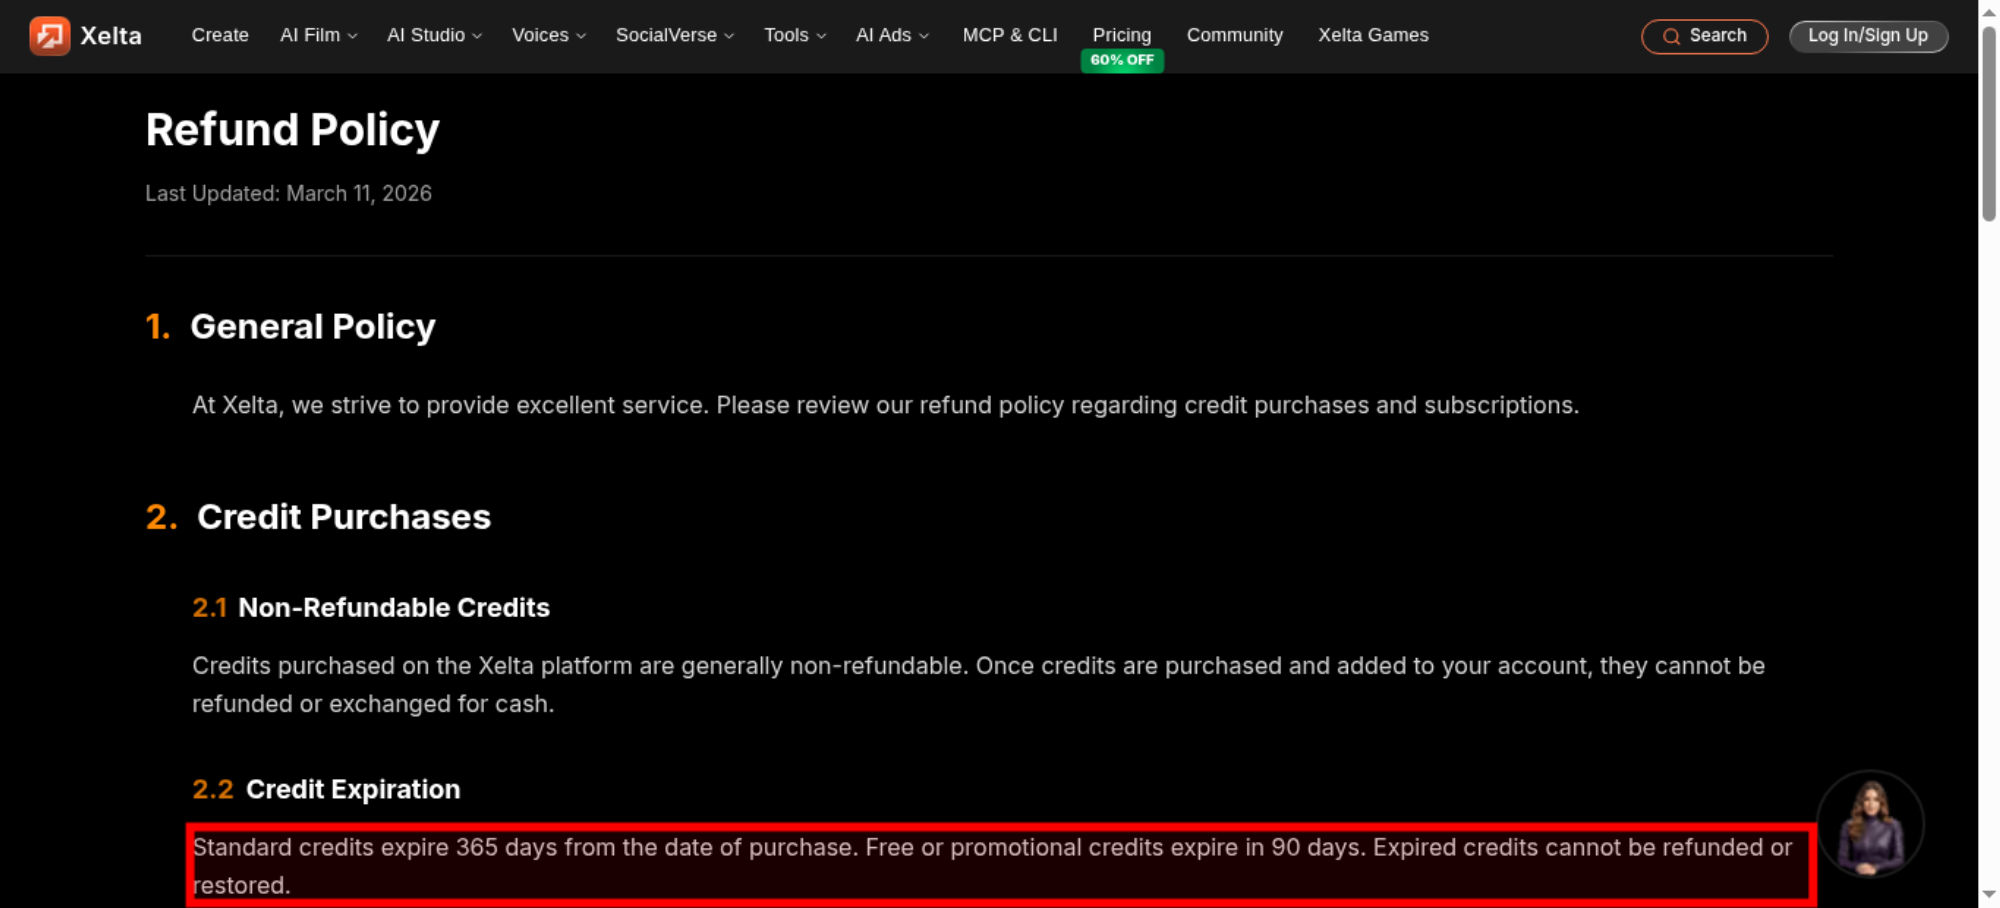Screen dimensions: 2000x908
Task: Click the '2.1 Non-Refundable Credits' subheading
Action: (x=371, y=608)
